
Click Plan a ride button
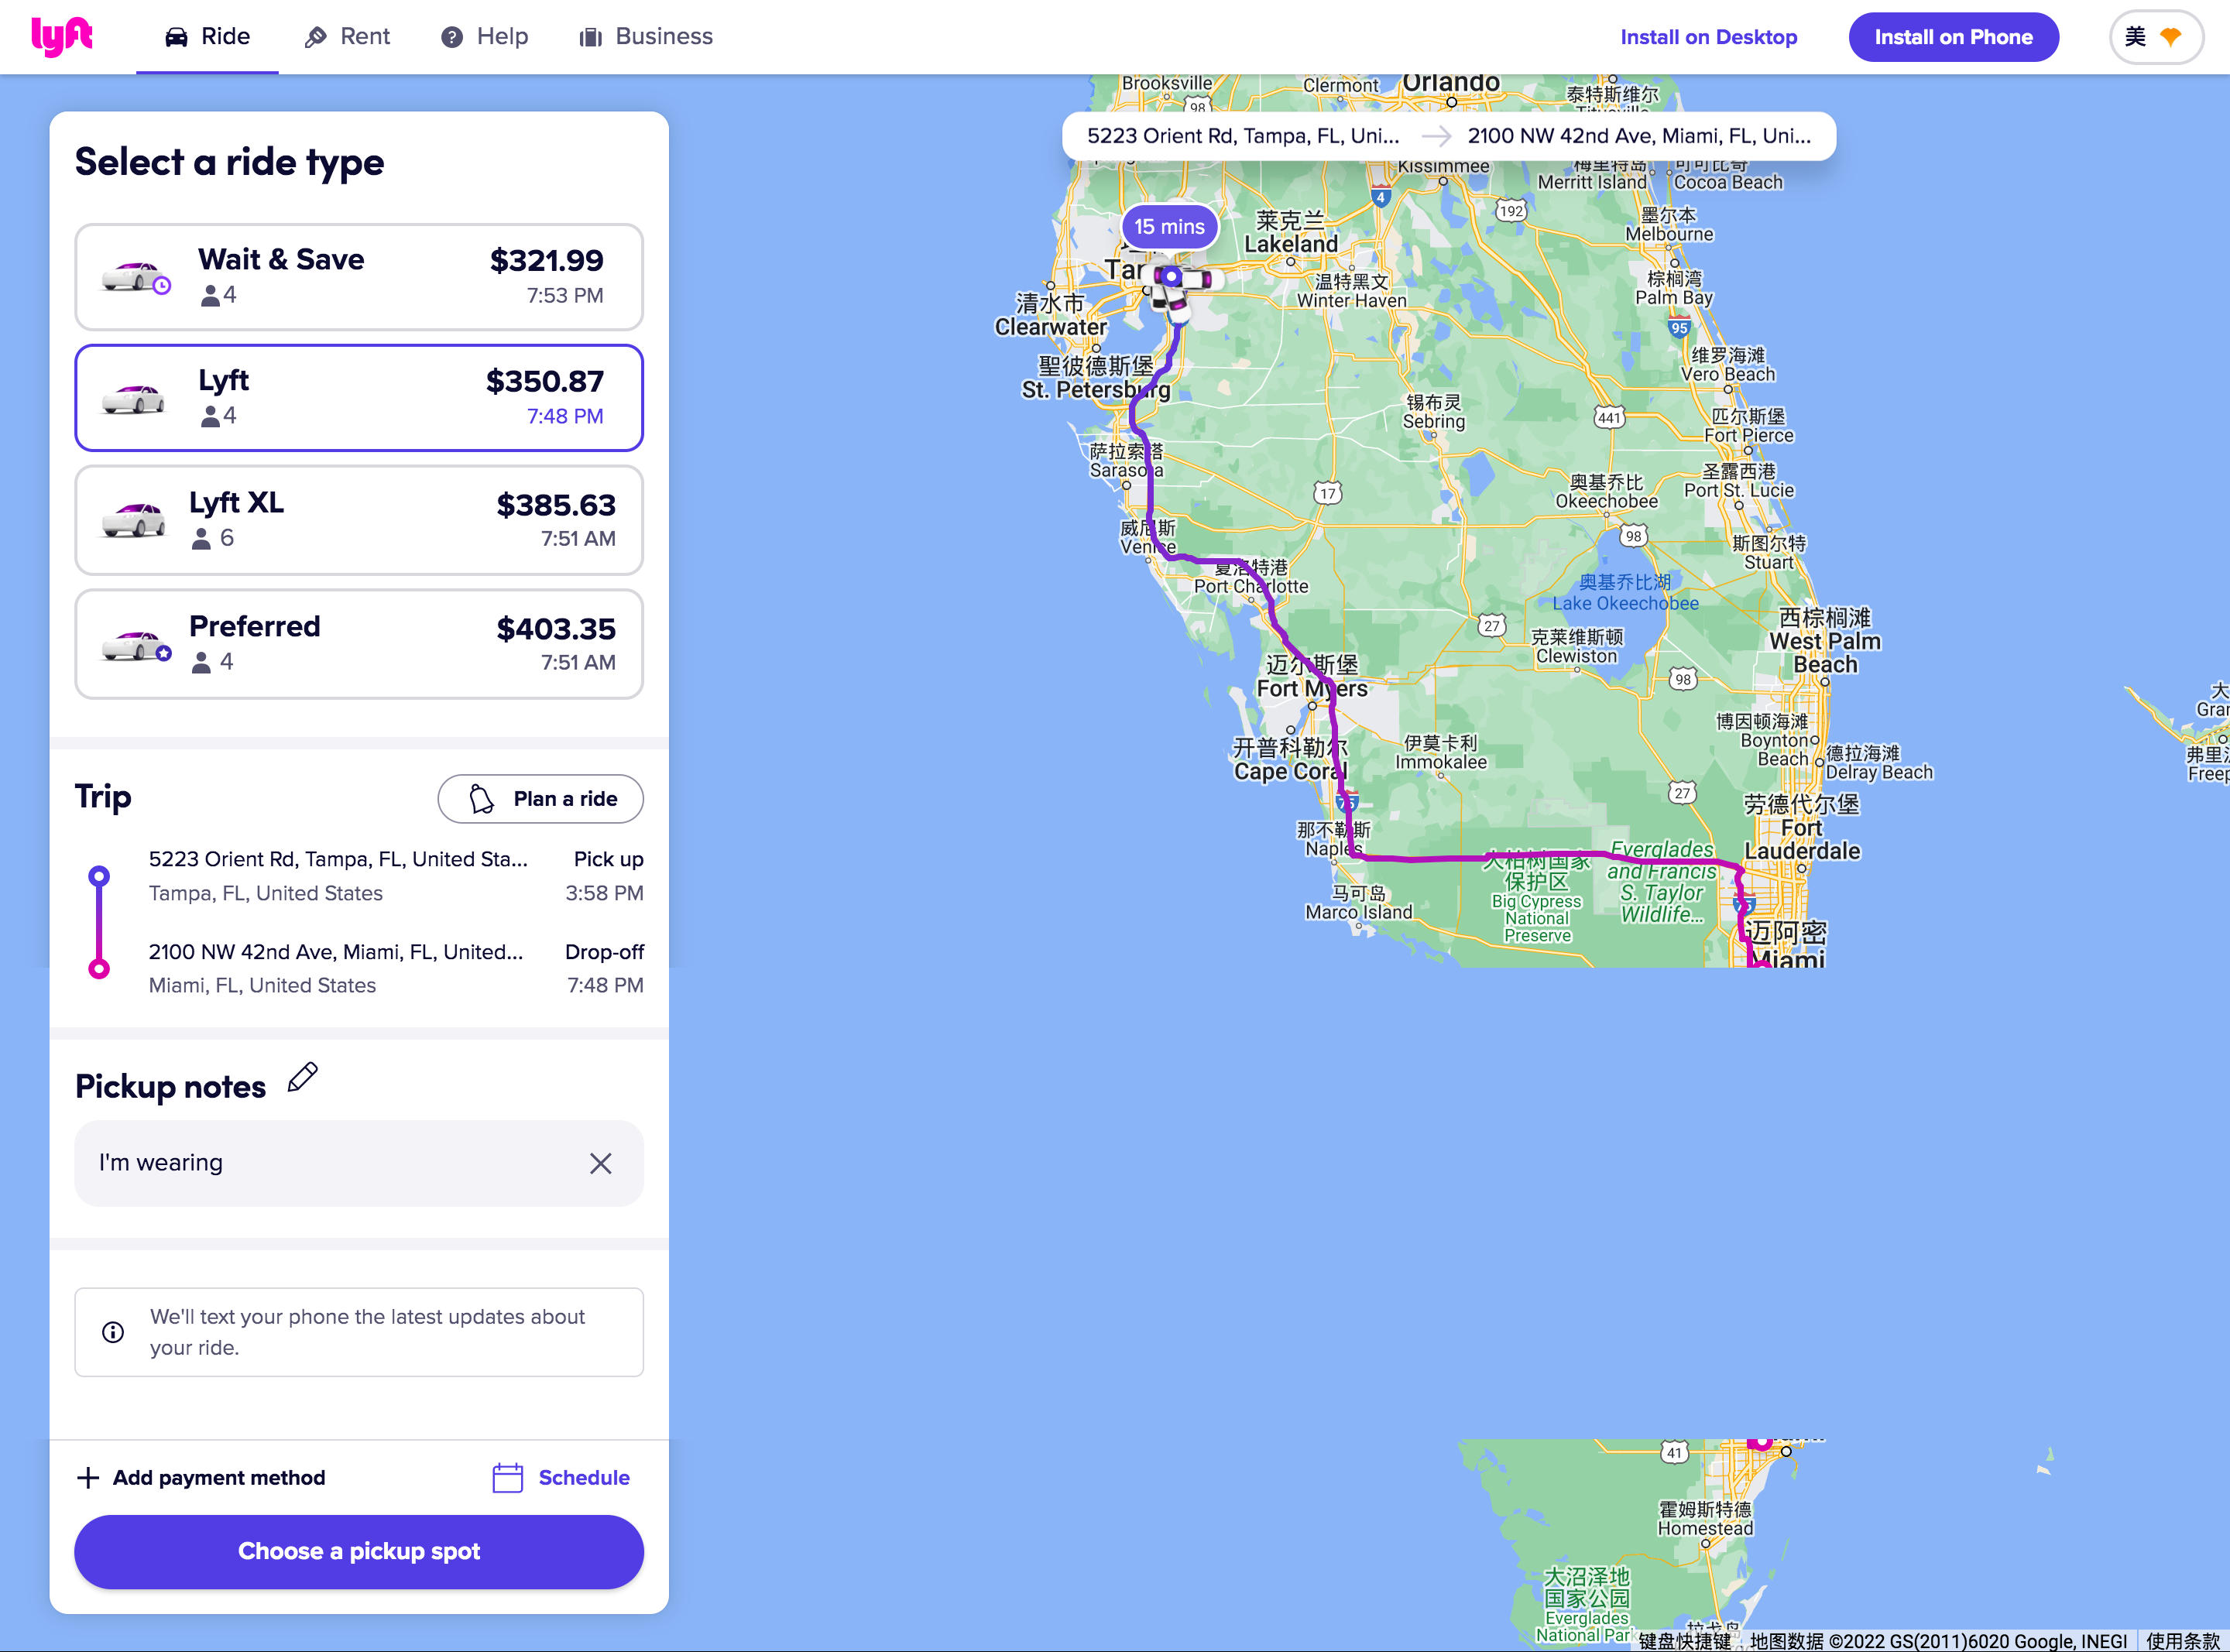point(540,799)
